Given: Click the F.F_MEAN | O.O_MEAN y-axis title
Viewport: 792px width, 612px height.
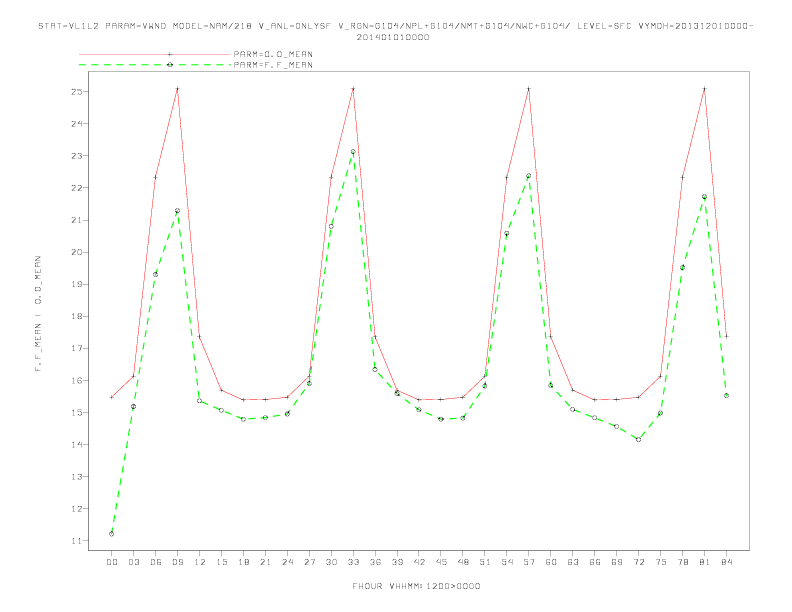Looking at the screenshot, I should tap(38, 314).
